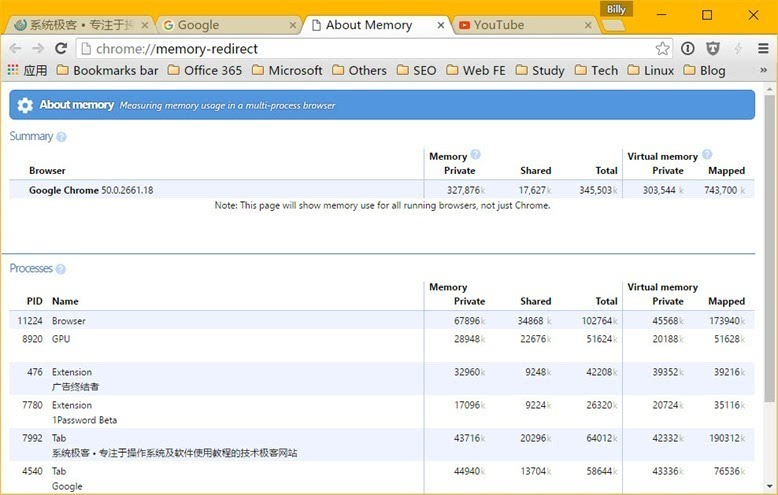Screen dimensions: 778x495
Task: Bookmark this page with the star icon
Action: pos(662,49)
